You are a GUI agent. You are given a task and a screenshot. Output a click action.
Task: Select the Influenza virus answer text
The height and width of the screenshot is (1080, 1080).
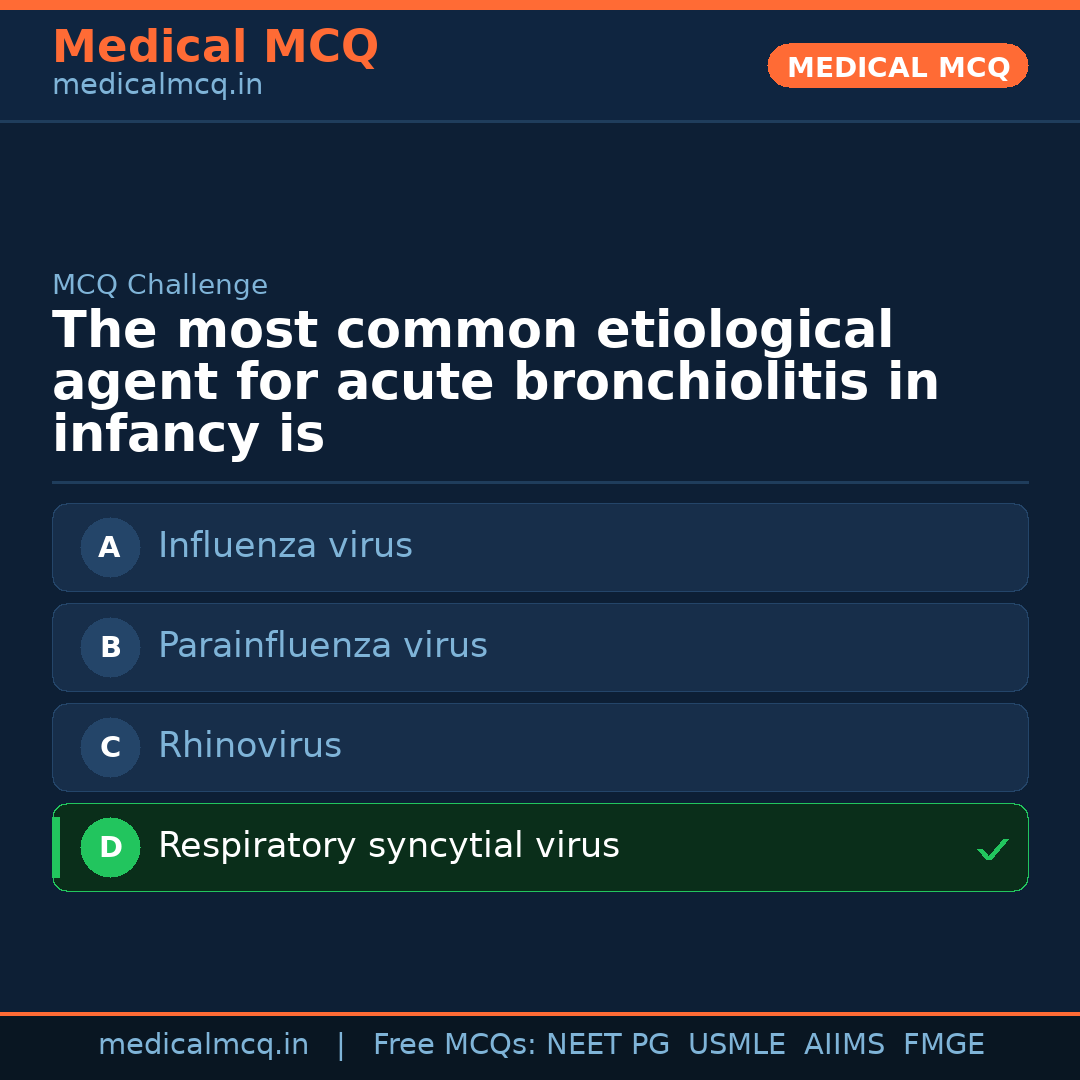point(285,546)
